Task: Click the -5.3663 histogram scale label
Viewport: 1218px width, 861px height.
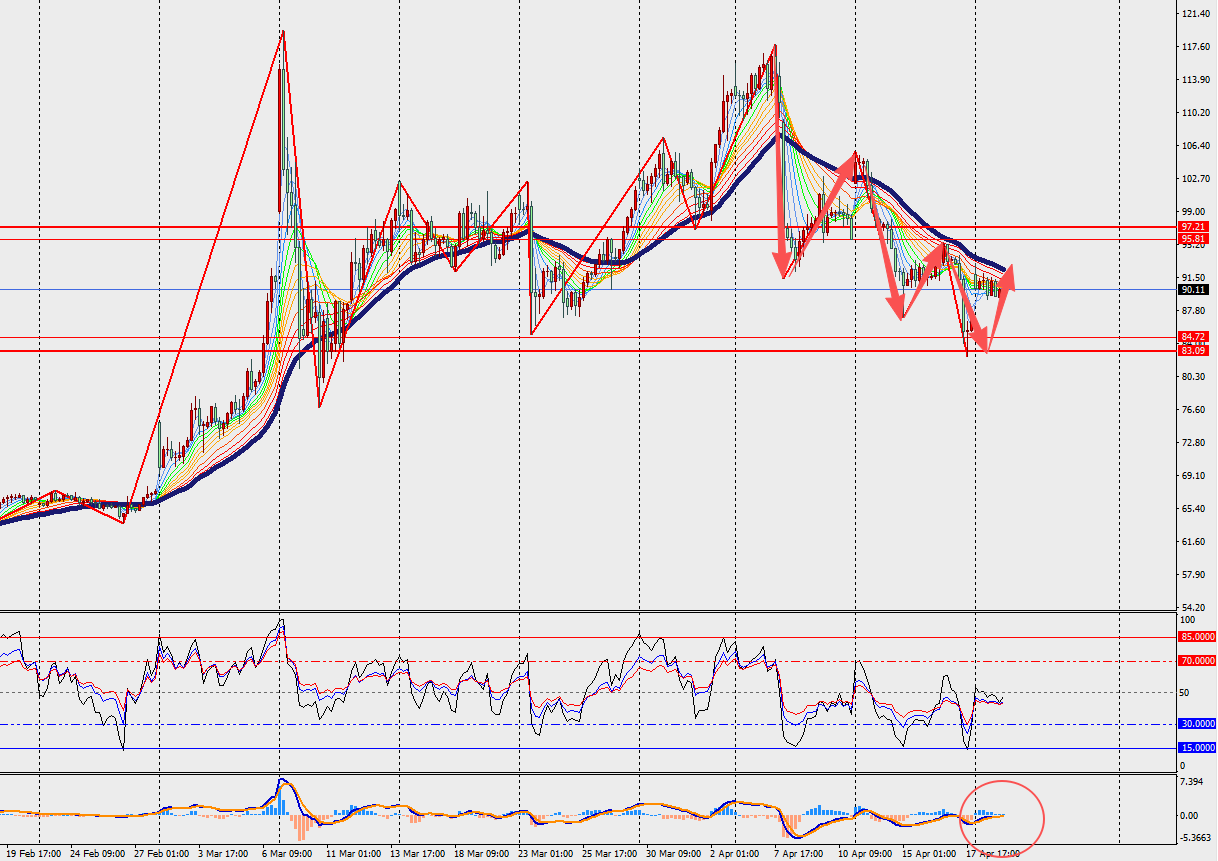Action: pos(1194,838)
